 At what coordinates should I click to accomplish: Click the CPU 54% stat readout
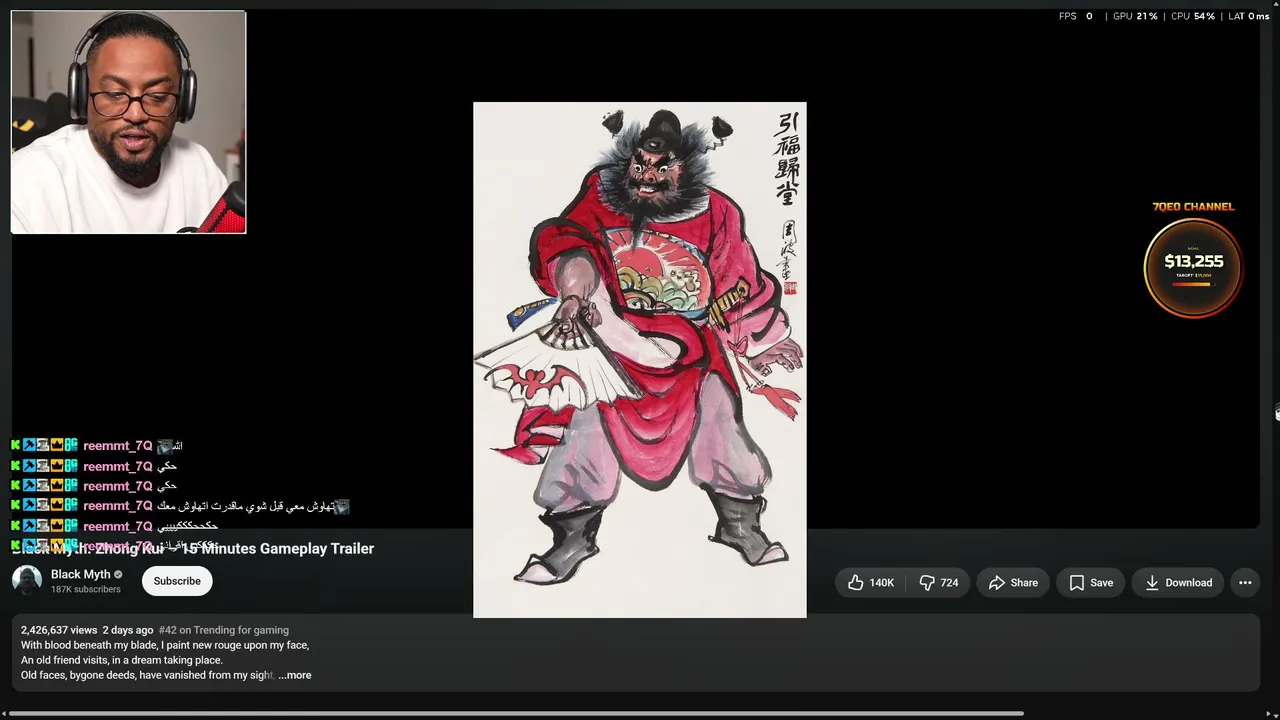1193,16
